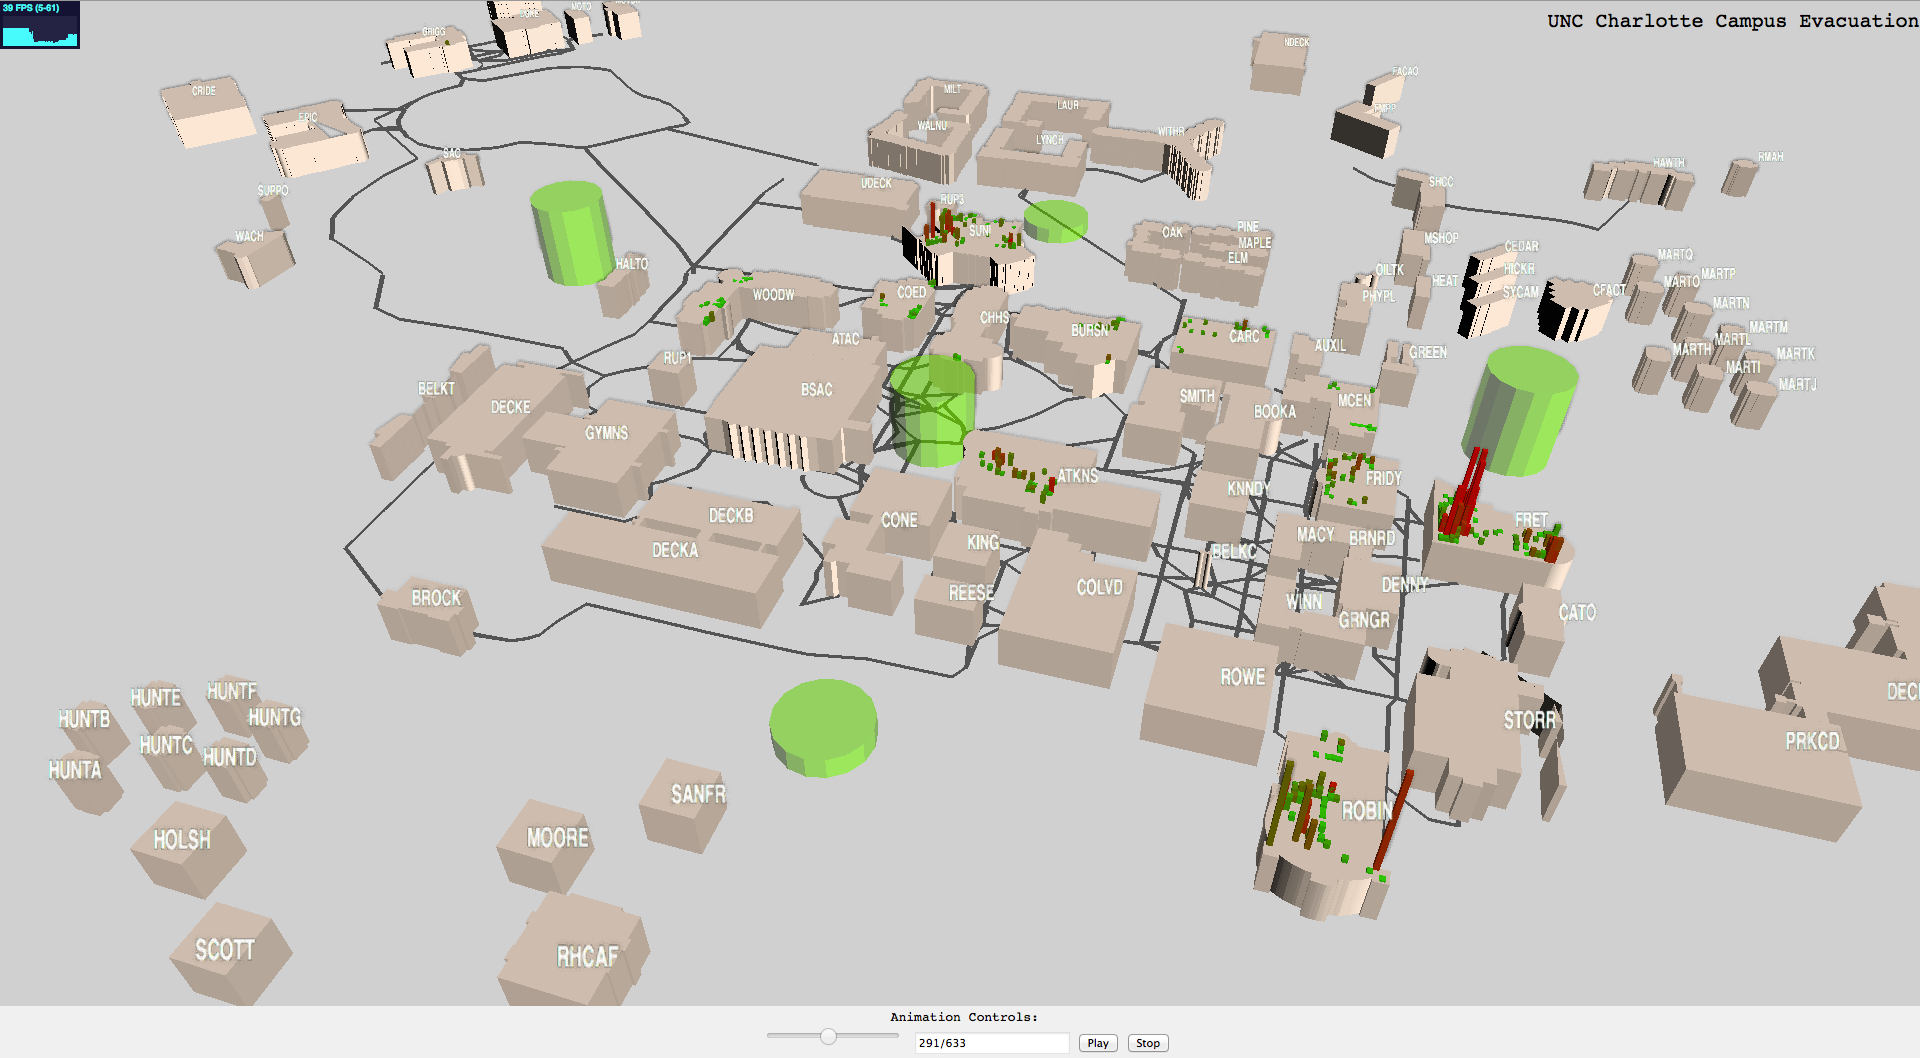1920x1058 pixels.
Task: Select the GRNGR building label
Action: coord(1364,620)
